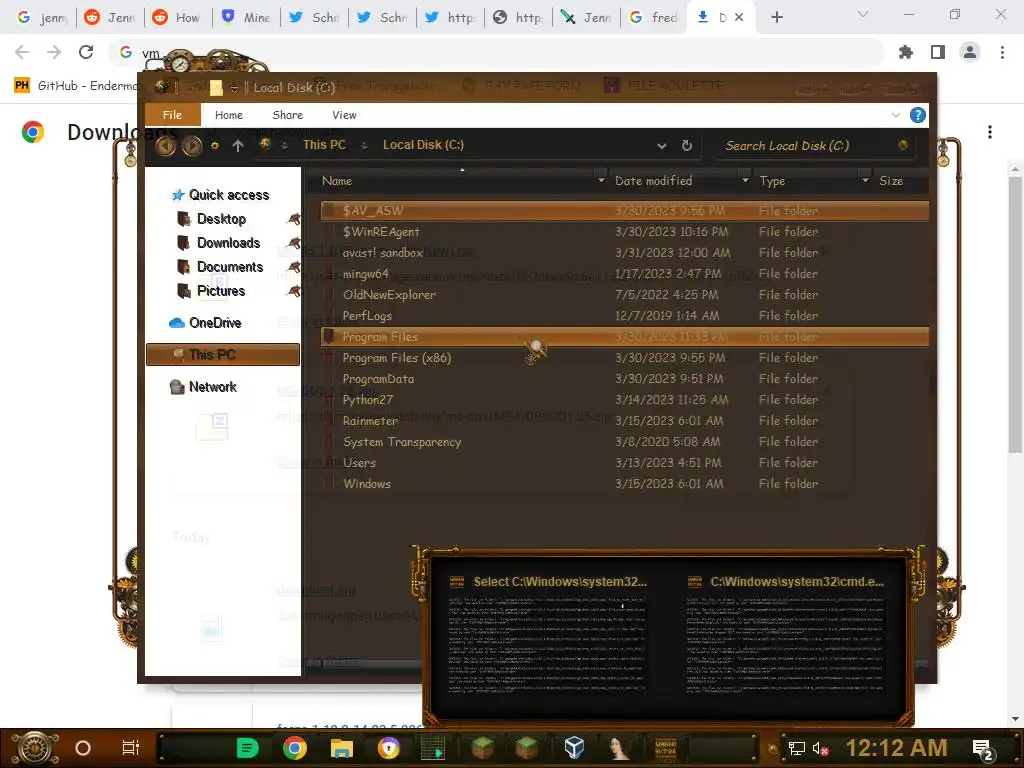This screenshot has height=768, width=1024.
Task: Open VirtualBox cube icon on taskbar
Action: (574, 748)
